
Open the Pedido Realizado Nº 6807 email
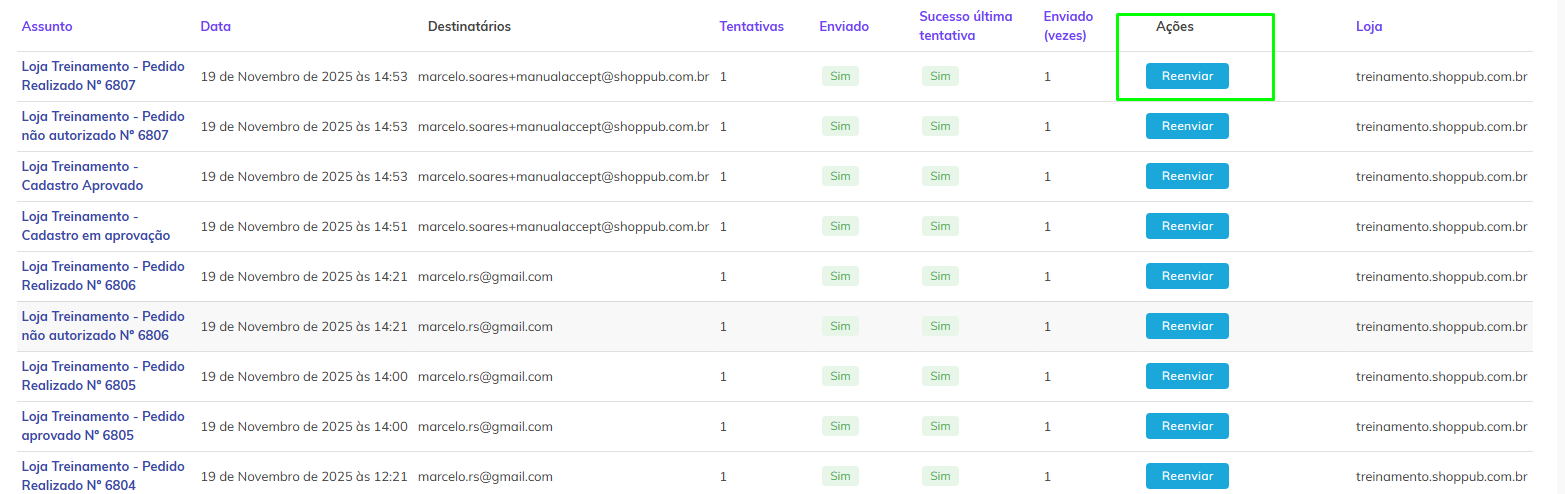click(103, 76)
